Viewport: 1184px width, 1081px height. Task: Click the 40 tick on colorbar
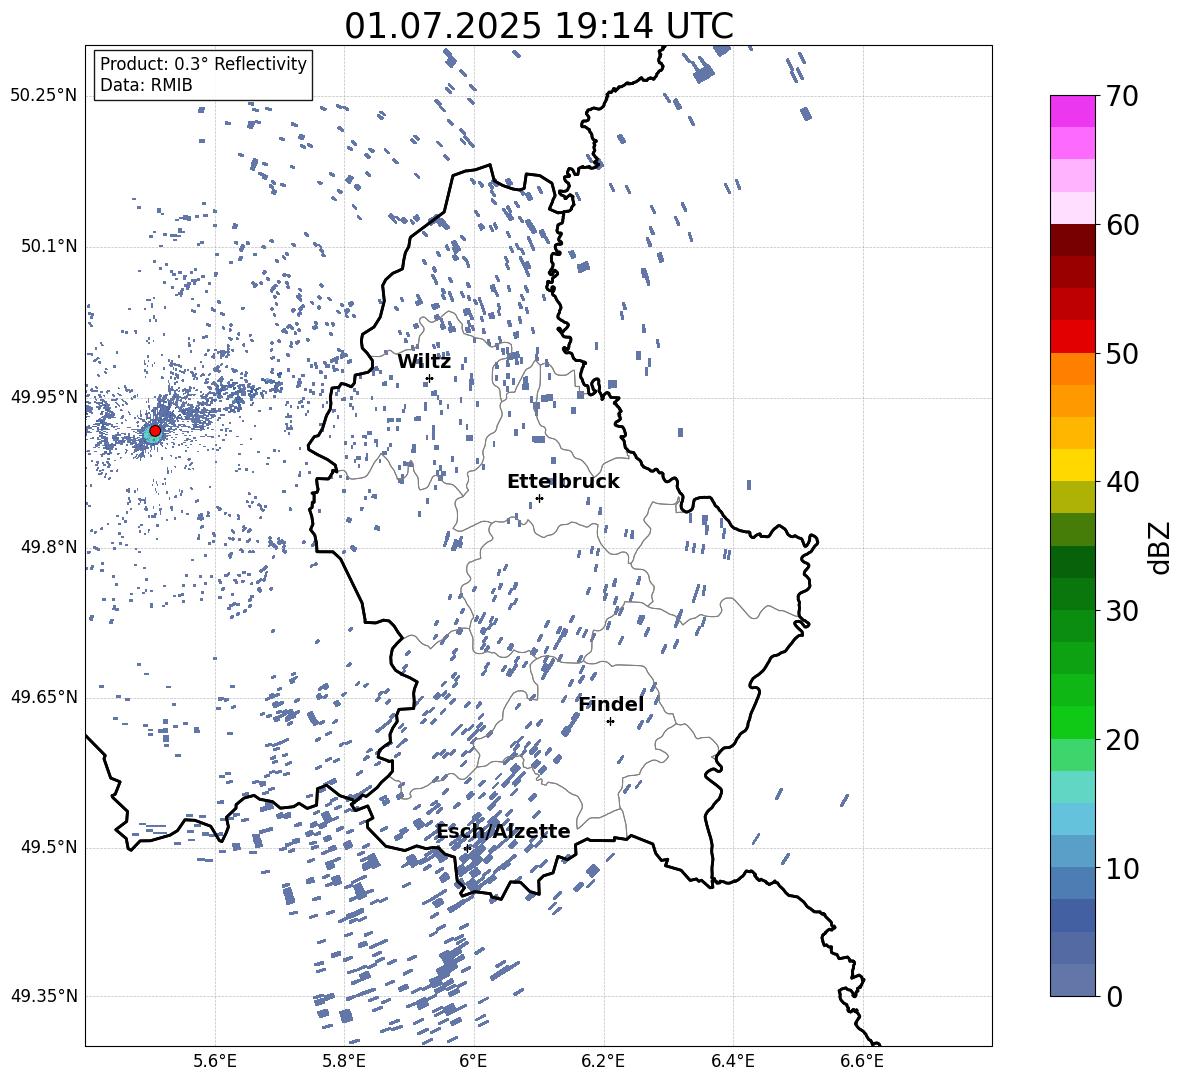(x=1121, y=482)
